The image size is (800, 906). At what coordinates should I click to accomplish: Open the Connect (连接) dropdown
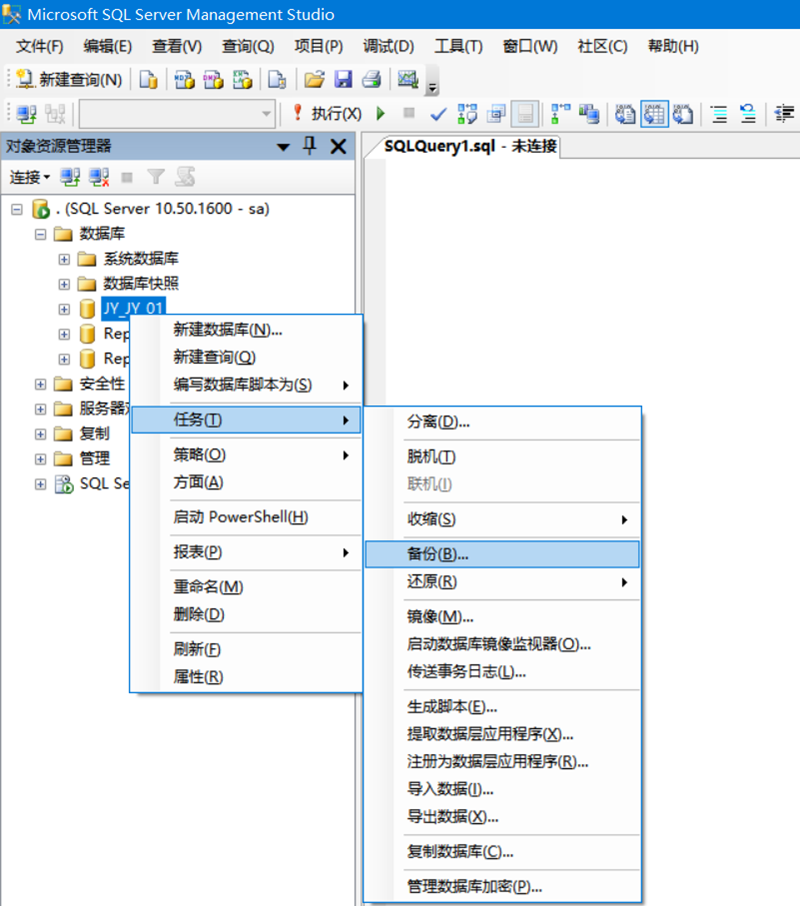click(30, 177)
